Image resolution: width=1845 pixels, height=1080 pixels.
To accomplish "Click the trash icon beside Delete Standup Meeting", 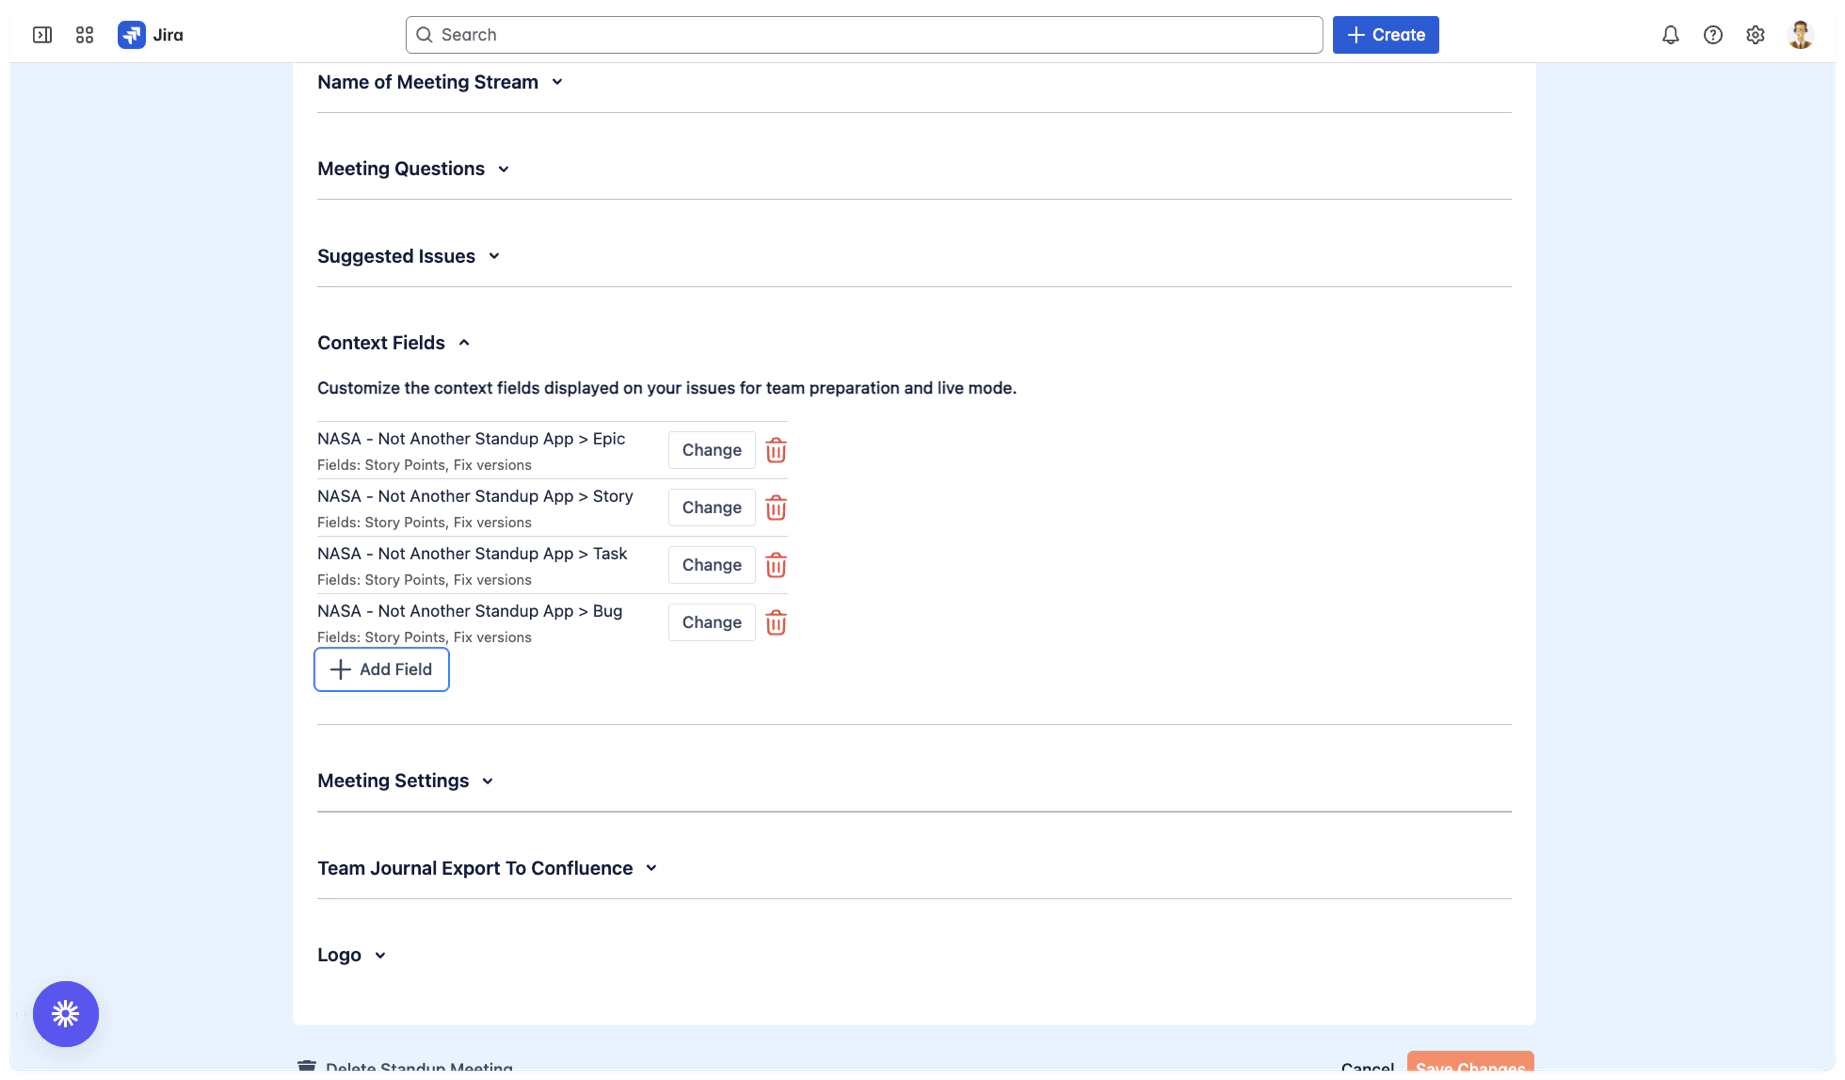I will [x=306, y=1067].
